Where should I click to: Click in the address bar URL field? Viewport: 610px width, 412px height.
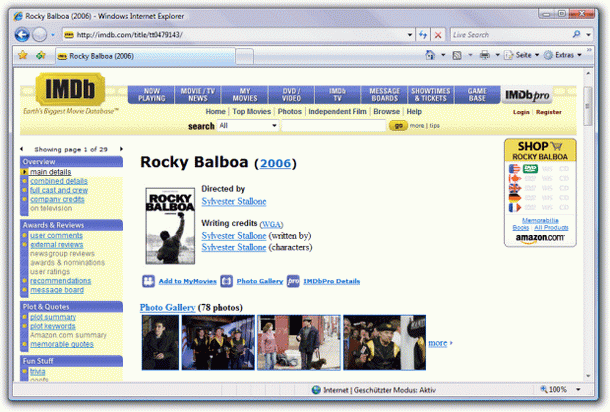click(x=237, y=35)
